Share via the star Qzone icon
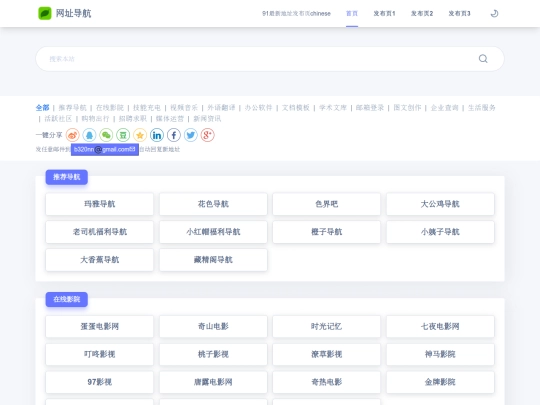This screenshot has width=540, height=405. coord(140,135)
